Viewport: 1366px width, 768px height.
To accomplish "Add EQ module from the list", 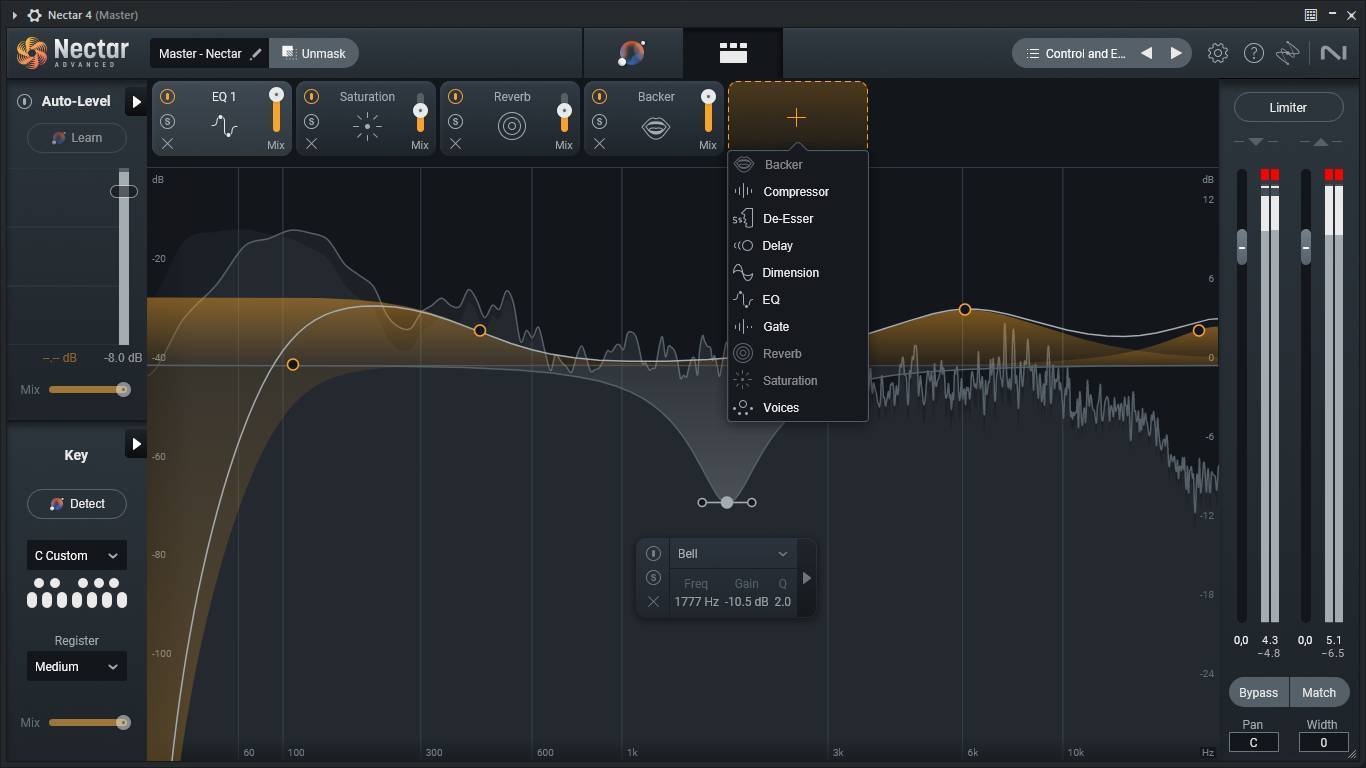I will click(797, 299).
